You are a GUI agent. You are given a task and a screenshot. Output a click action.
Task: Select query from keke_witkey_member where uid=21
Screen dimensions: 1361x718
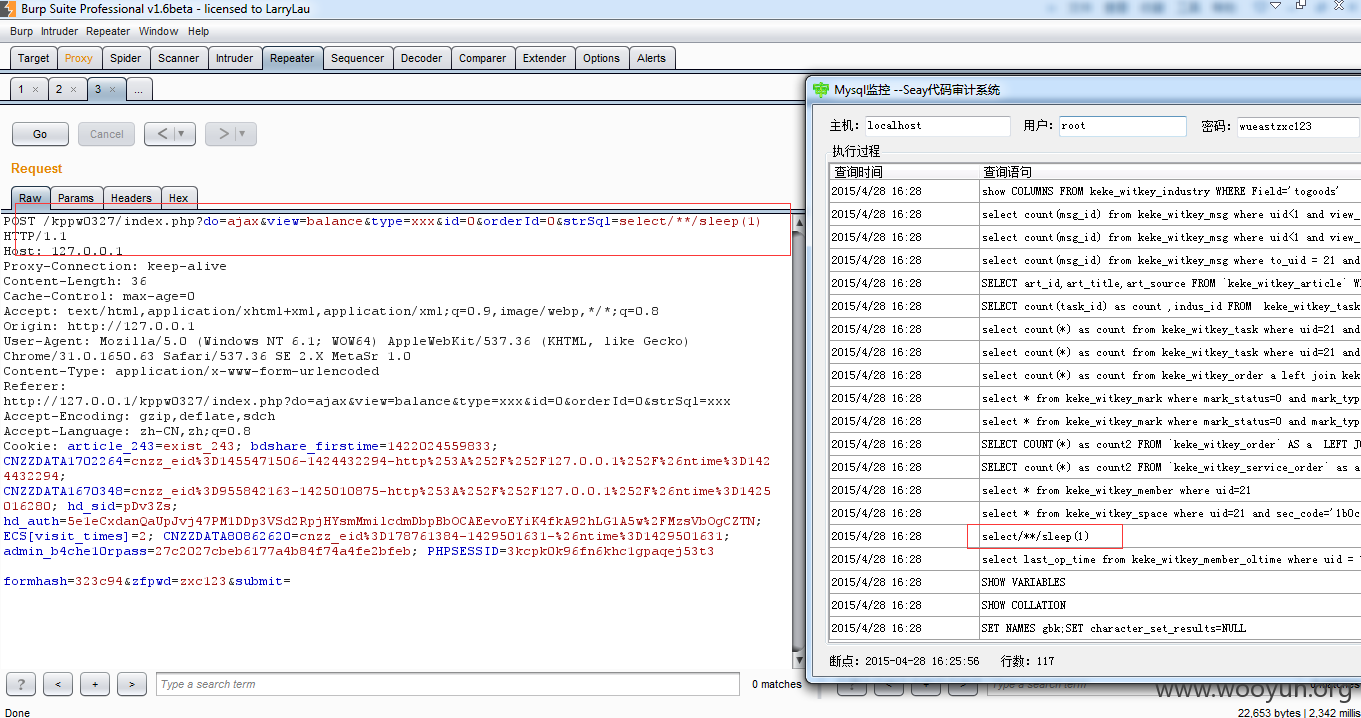click(x=1095, y=490)
